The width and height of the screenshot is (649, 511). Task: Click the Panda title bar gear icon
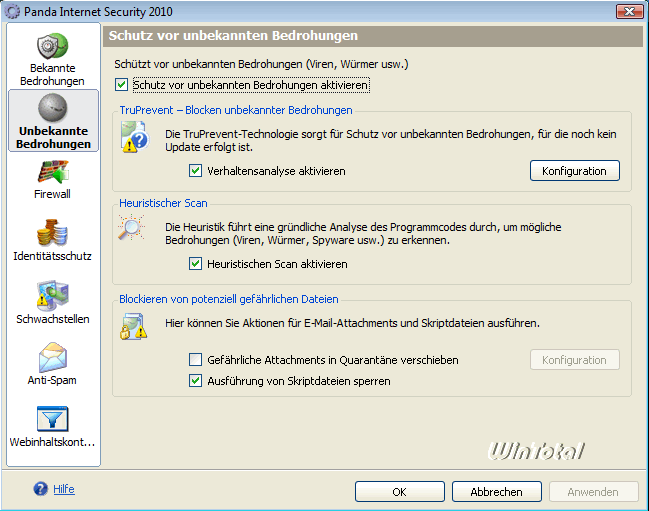pos(12,12)
